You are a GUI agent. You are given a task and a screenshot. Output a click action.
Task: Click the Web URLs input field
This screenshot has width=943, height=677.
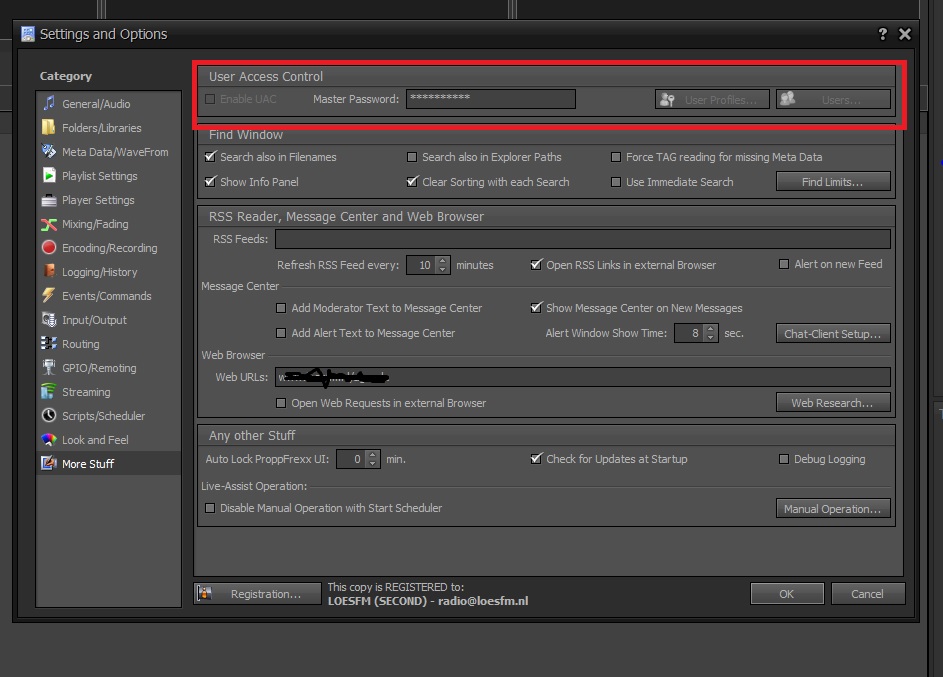tap(583, 377)
